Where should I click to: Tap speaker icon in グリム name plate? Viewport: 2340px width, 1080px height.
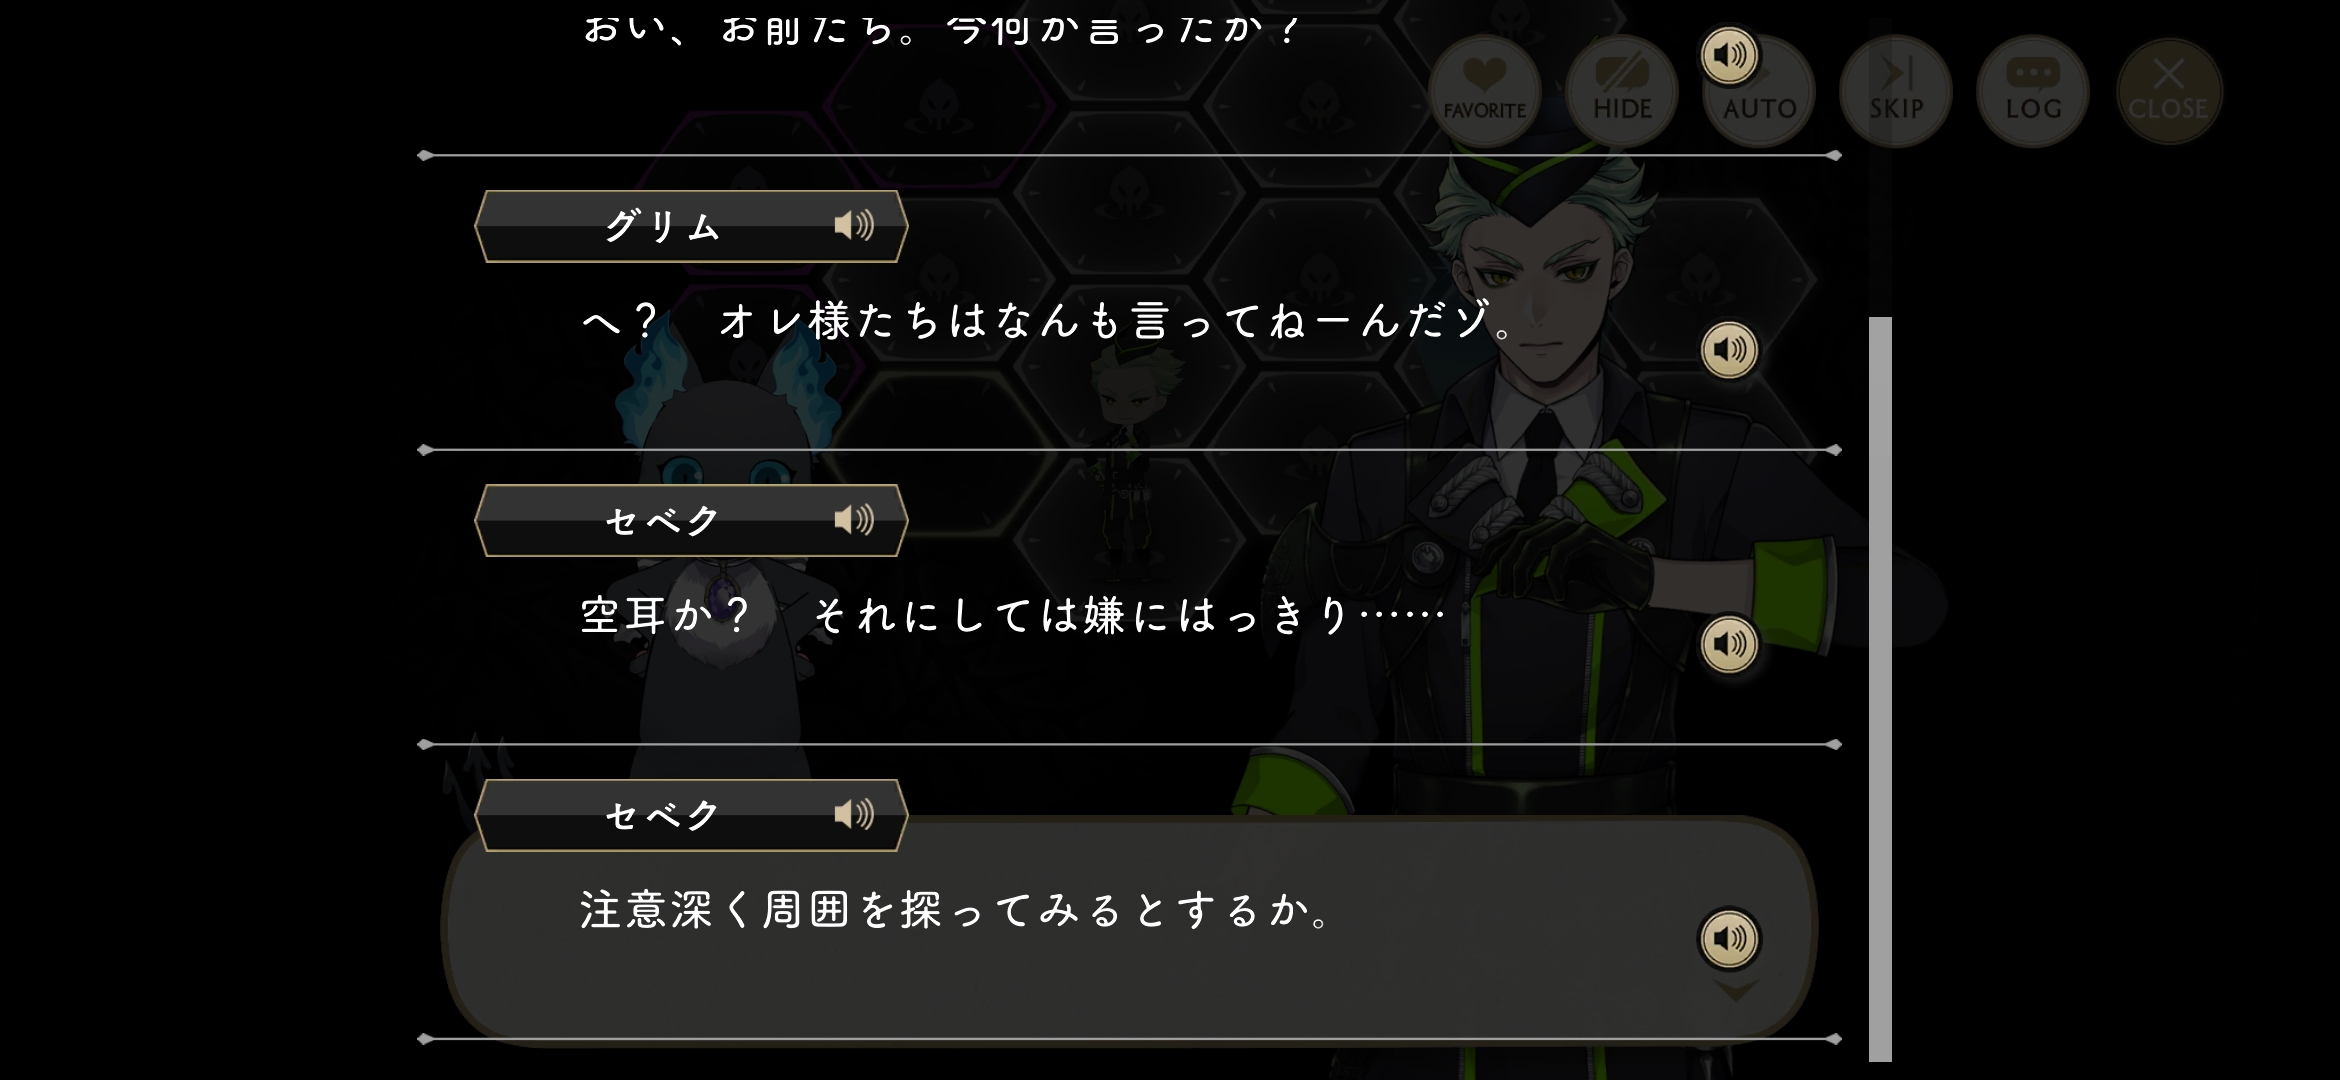point(854,226)
